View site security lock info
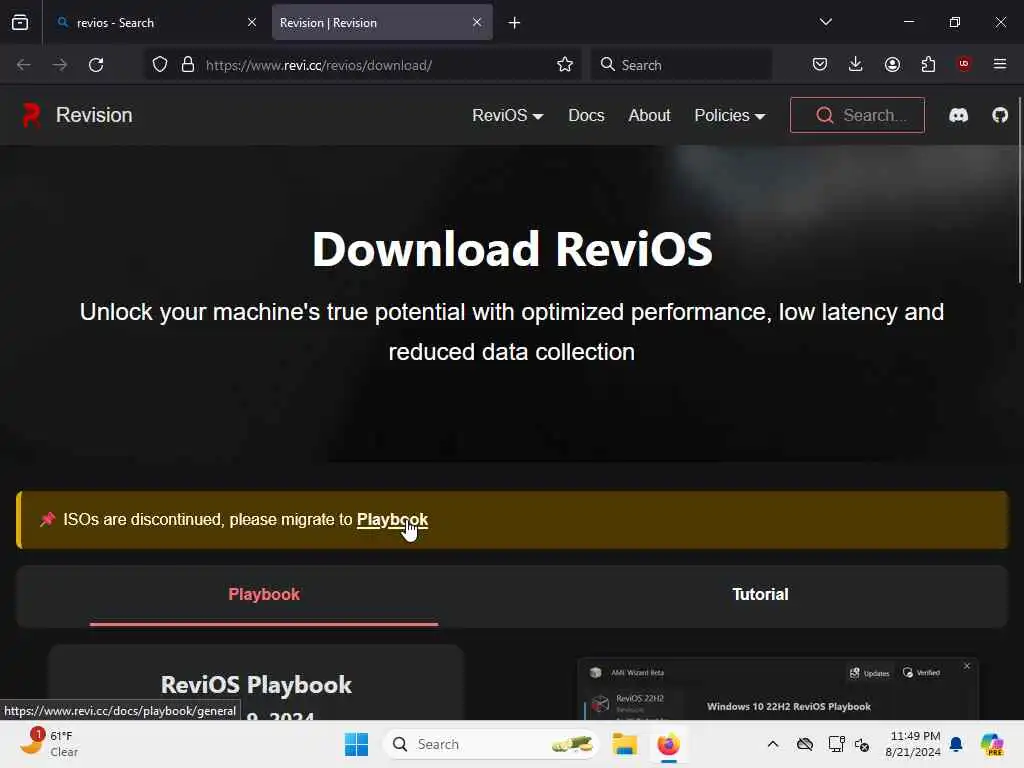This screenshot has width=1024, height=768. 188,65
